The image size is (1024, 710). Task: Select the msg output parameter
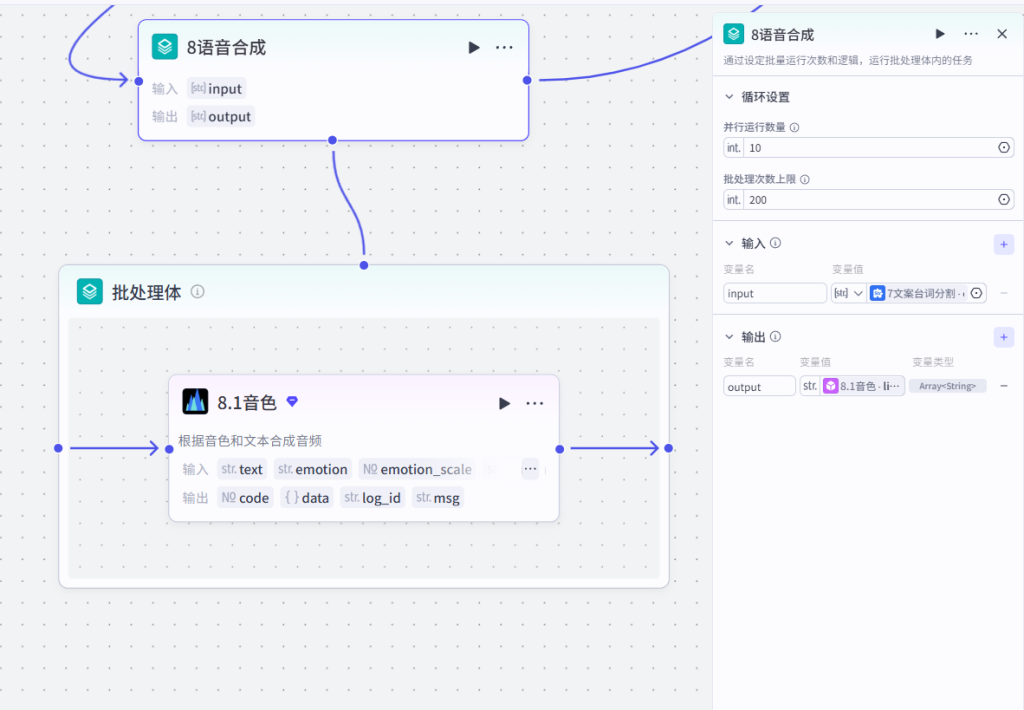438,498
